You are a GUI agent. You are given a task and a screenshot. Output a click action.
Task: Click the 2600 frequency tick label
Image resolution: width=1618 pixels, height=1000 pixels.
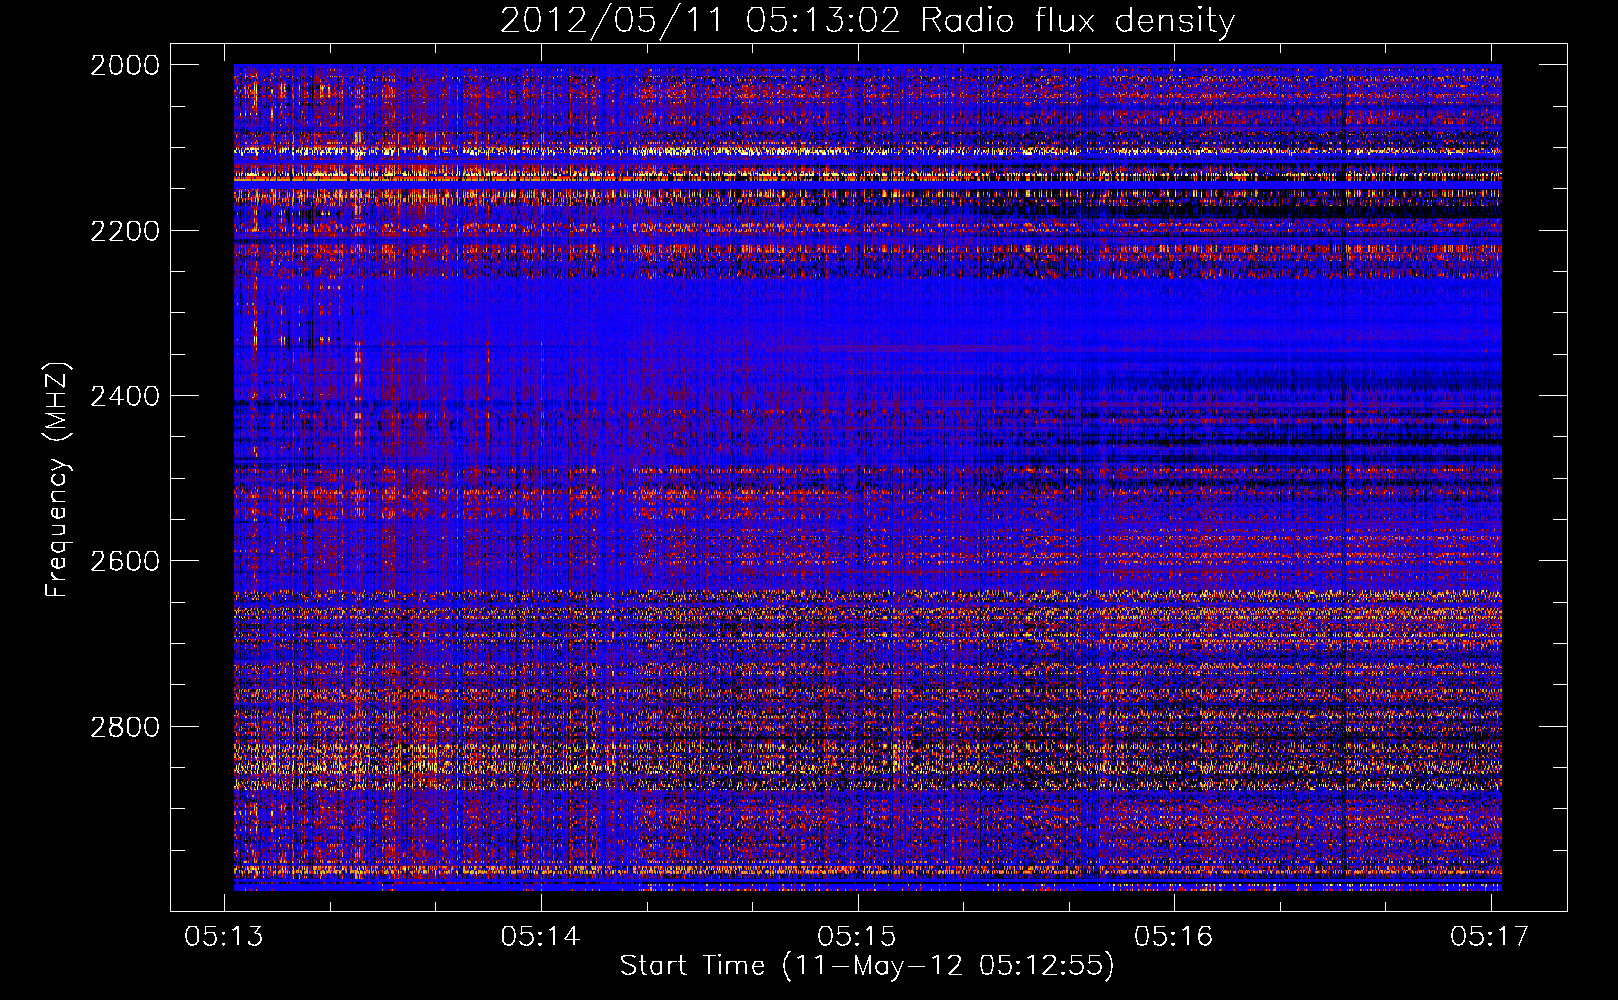pyautogui.click(x=125, y=561)
